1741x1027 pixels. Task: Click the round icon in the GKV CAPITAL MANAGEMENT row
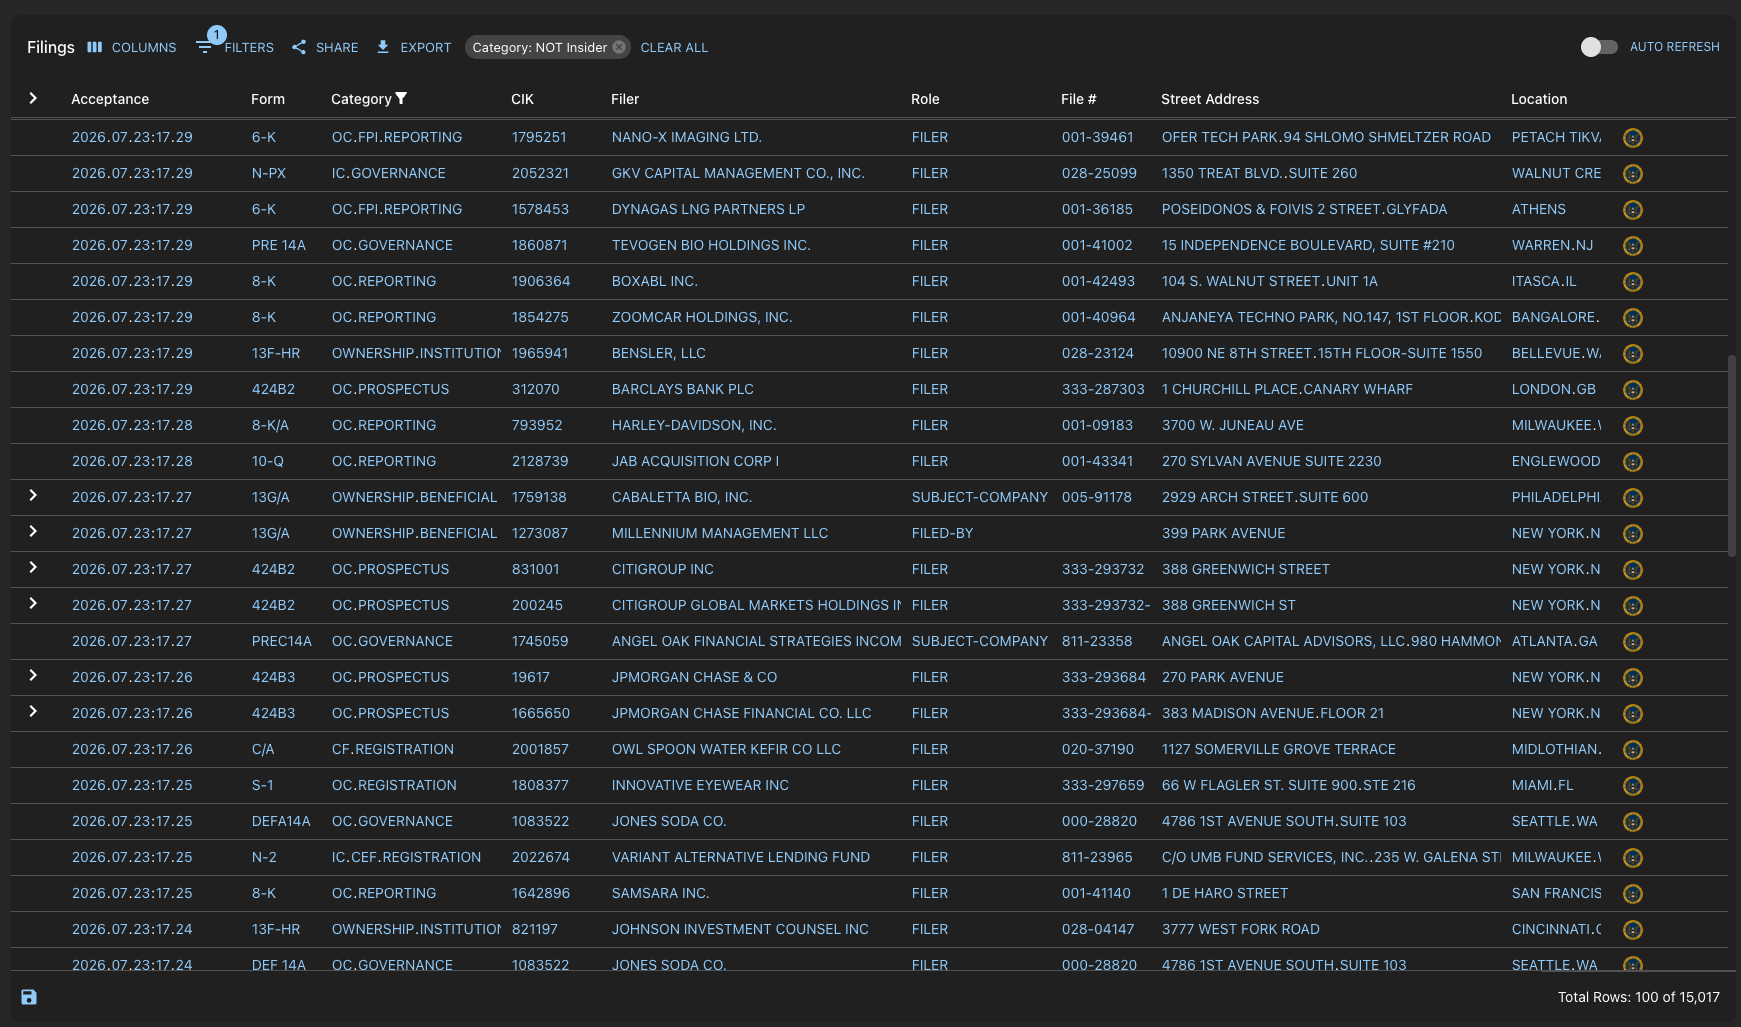(x=1633, y=174)
